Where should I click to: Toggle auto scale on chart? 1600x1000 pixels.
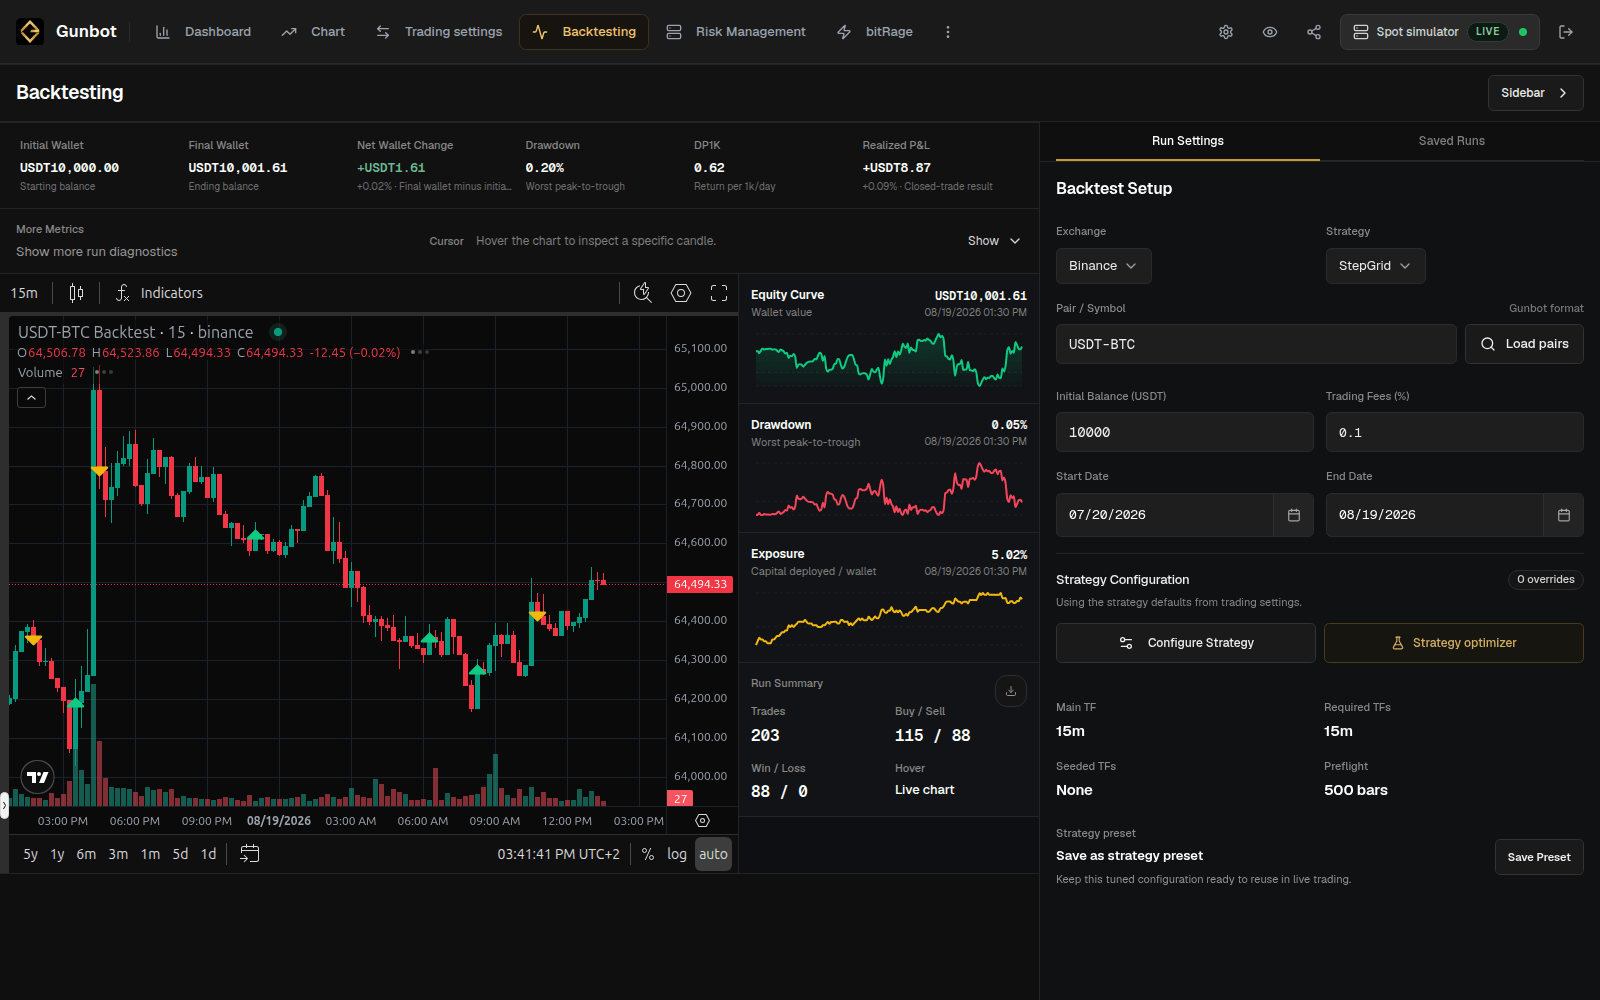pyautogui.click(x=713, y=854)
